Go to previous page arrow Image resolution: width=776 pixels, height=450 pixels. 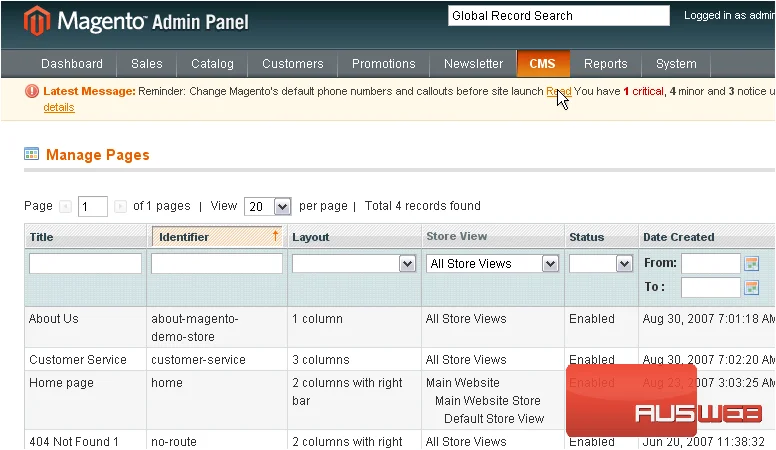click(65, 206)
